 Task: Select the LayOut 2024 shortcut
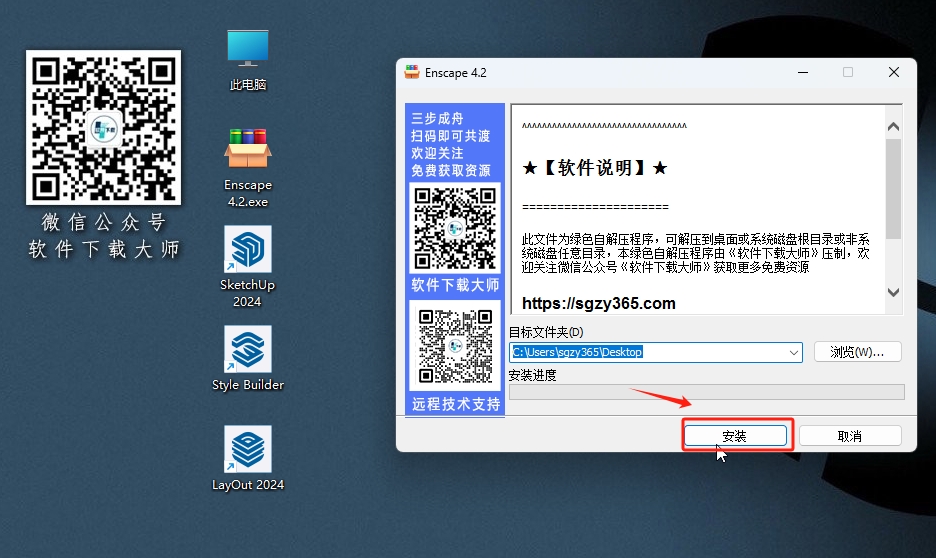point(248,458)
